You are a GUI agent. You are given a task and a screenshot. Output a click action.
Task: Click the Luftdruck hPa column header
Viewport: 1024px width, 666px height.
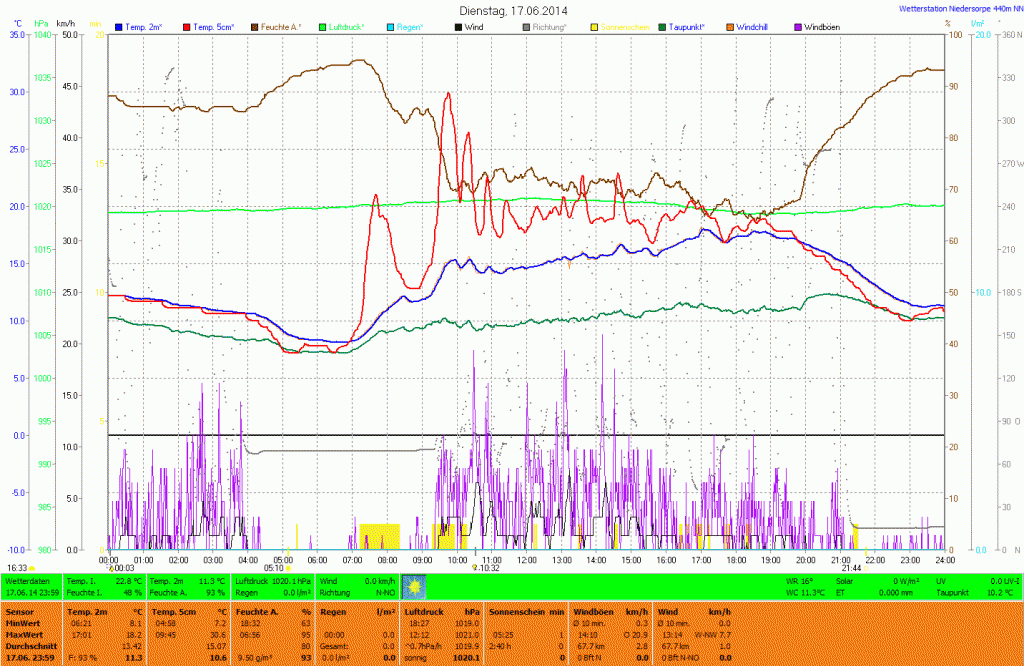436,610
